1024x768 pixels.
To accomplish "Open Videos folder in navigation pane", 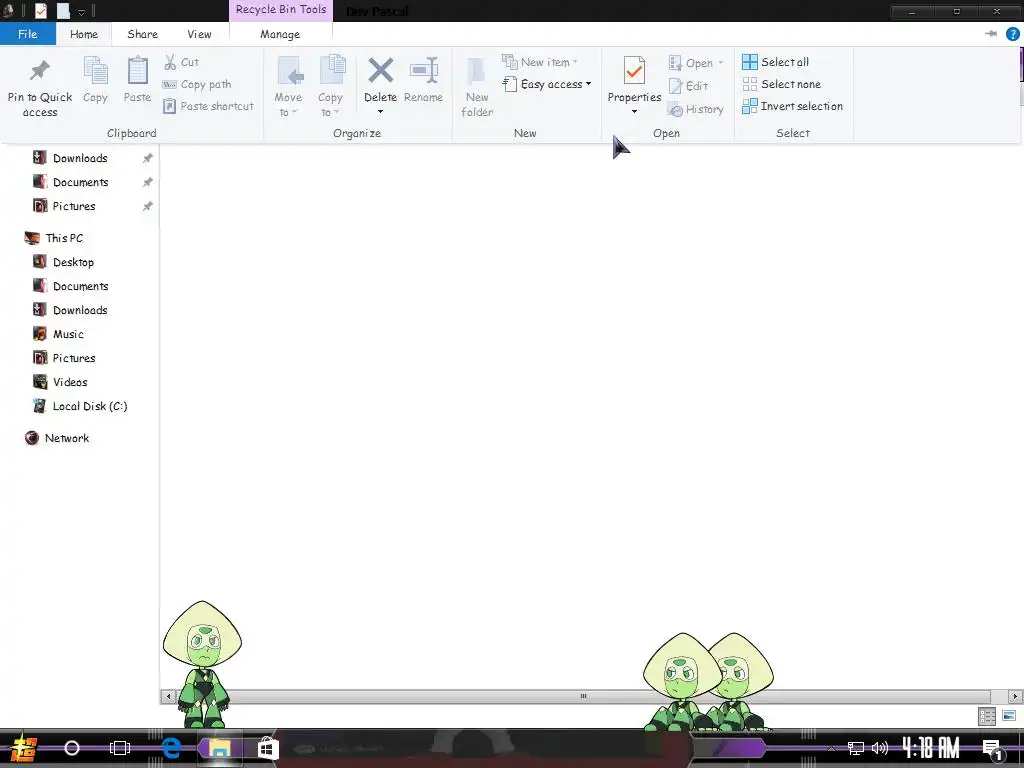I will coord(70,382).
